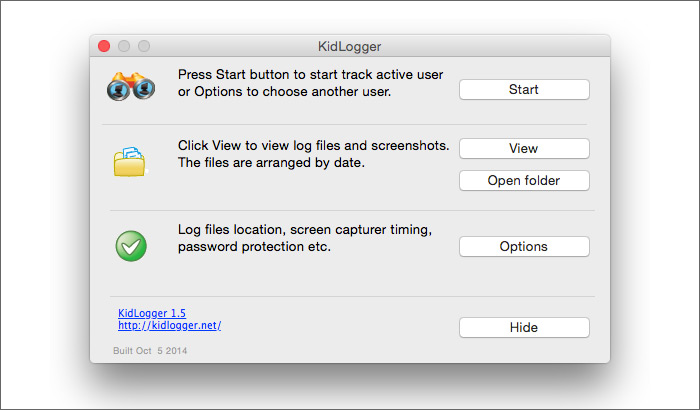Click the log files folder icon
This screenshot has width=700, height=410.
pyautogui.click(x=131, y=161)
